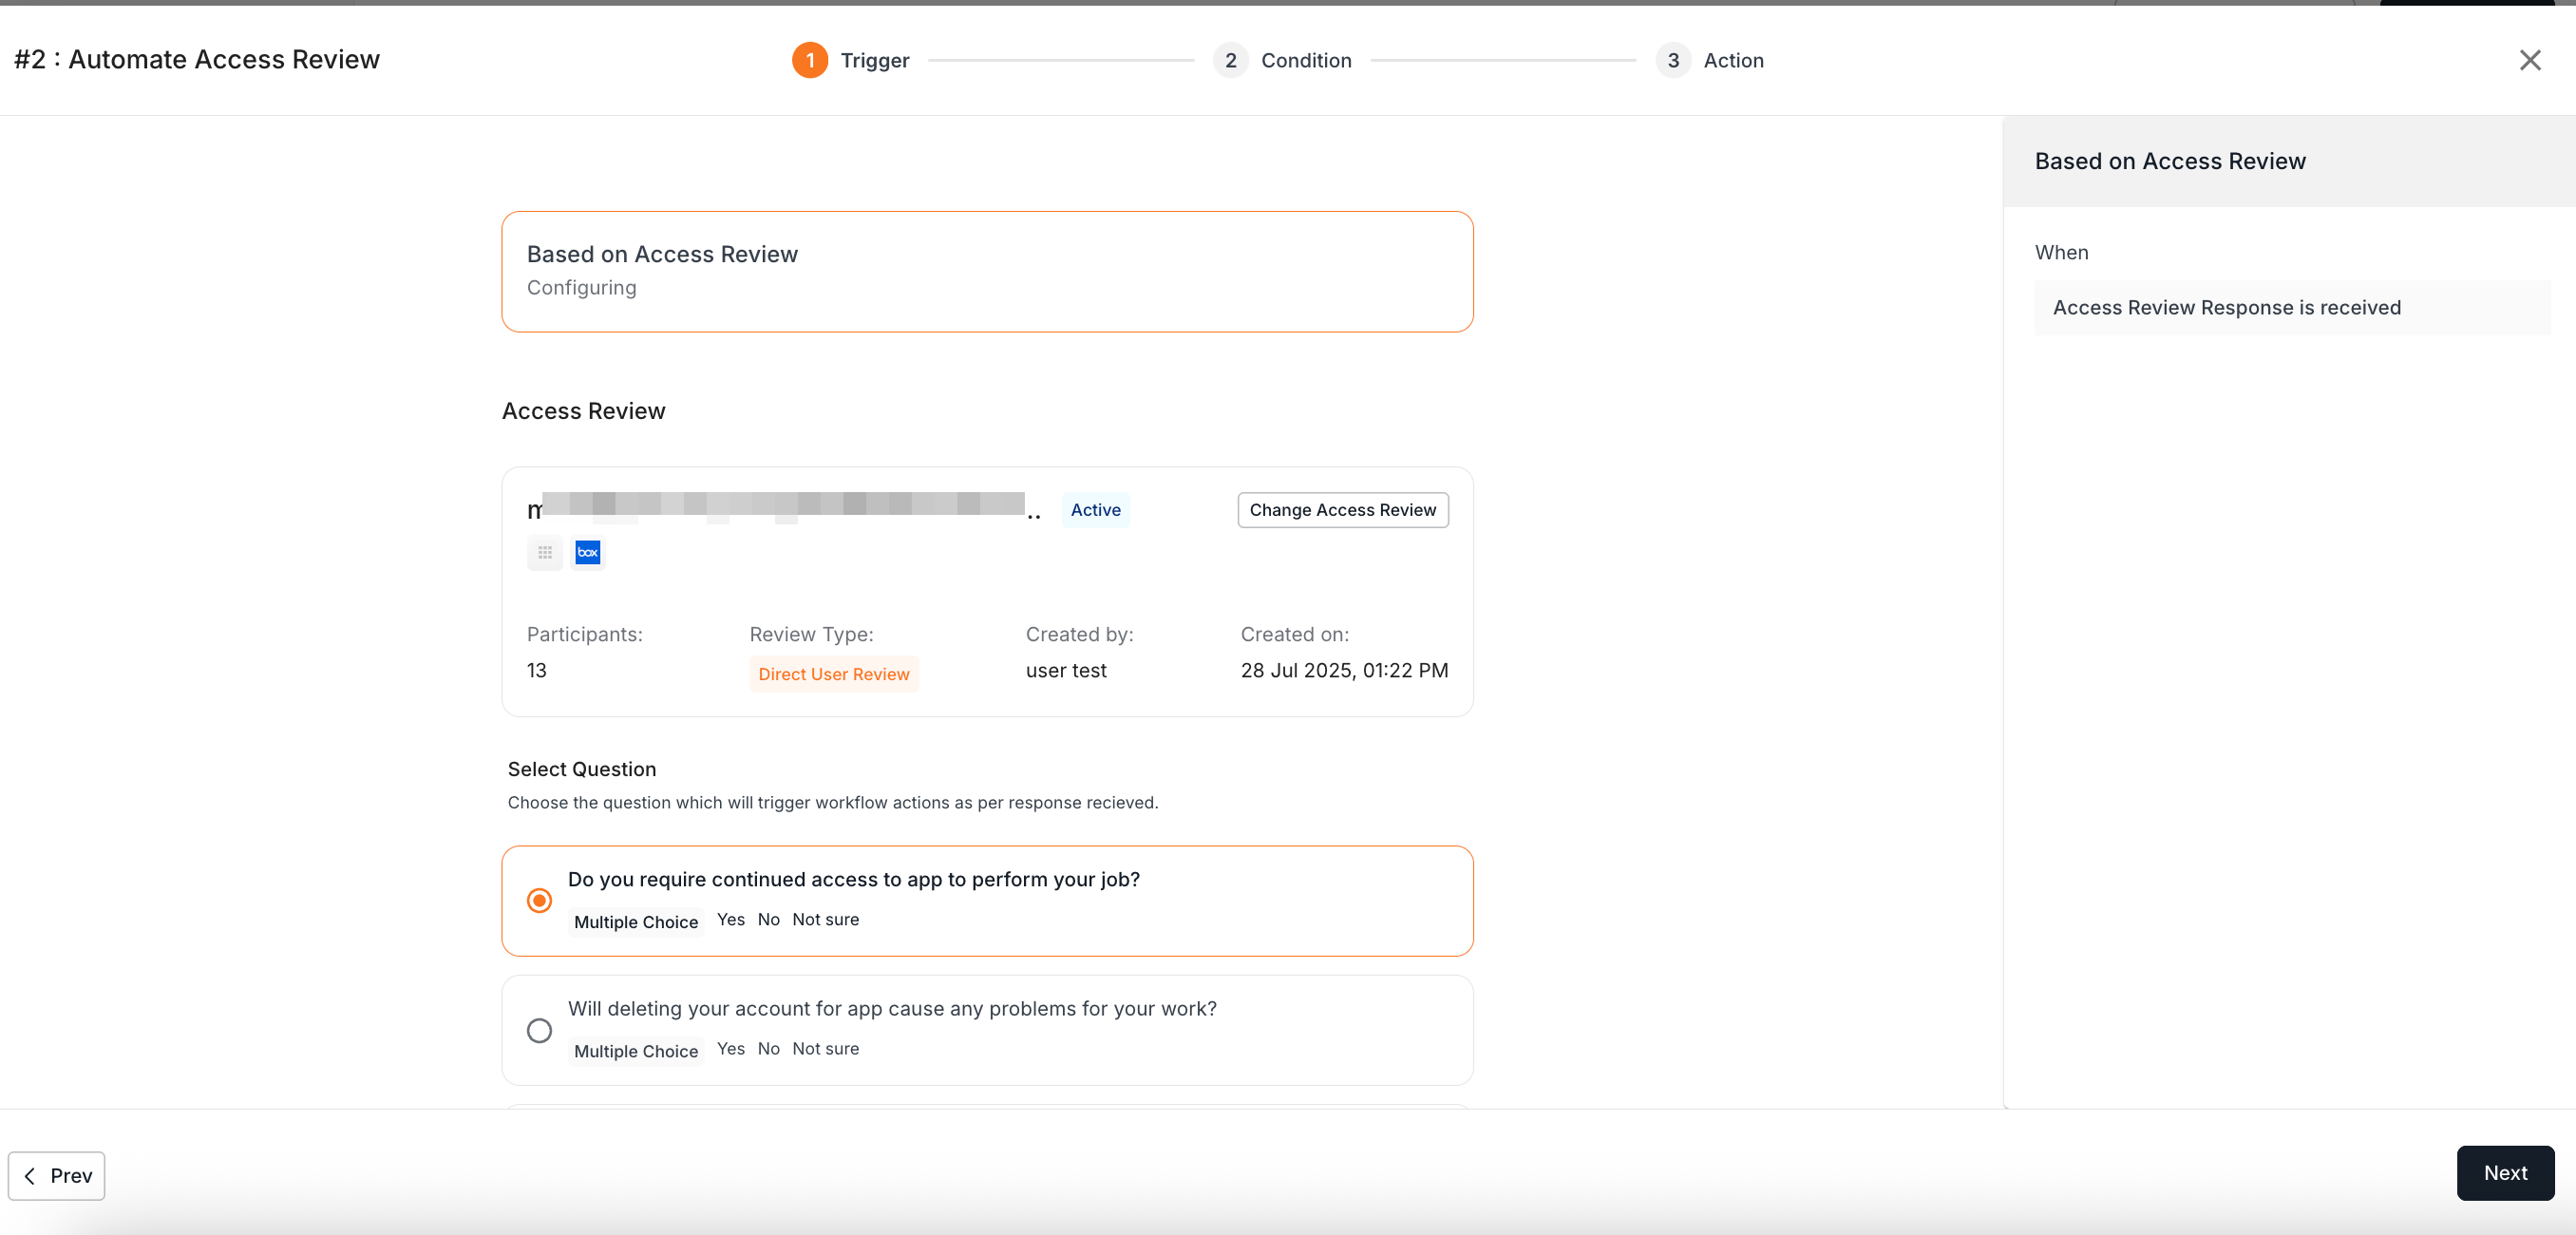This screenshot has width=2576, height=1235.
Task: Select the Based on Access Review card
Action: point(986,270)
